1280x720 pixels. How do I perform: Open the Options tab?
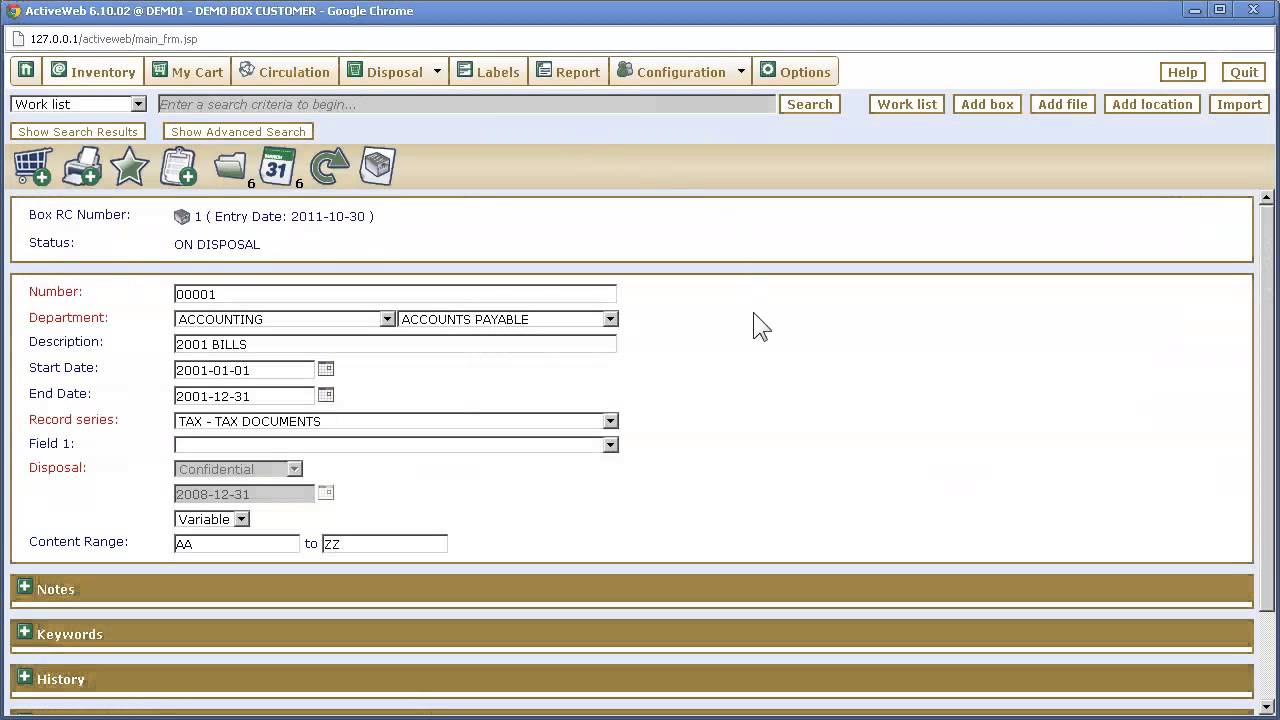pos(795,71)
